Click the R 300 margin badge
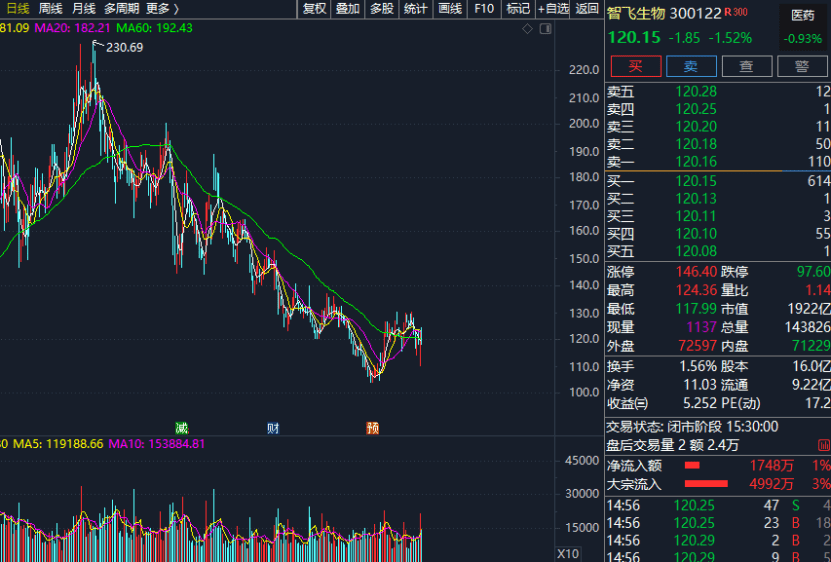 [x=736, y=12]
